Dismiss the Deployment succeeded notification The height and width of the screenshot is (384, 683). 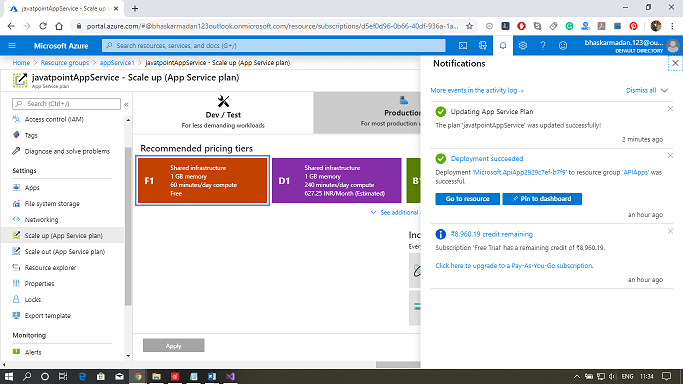(670, 156)
